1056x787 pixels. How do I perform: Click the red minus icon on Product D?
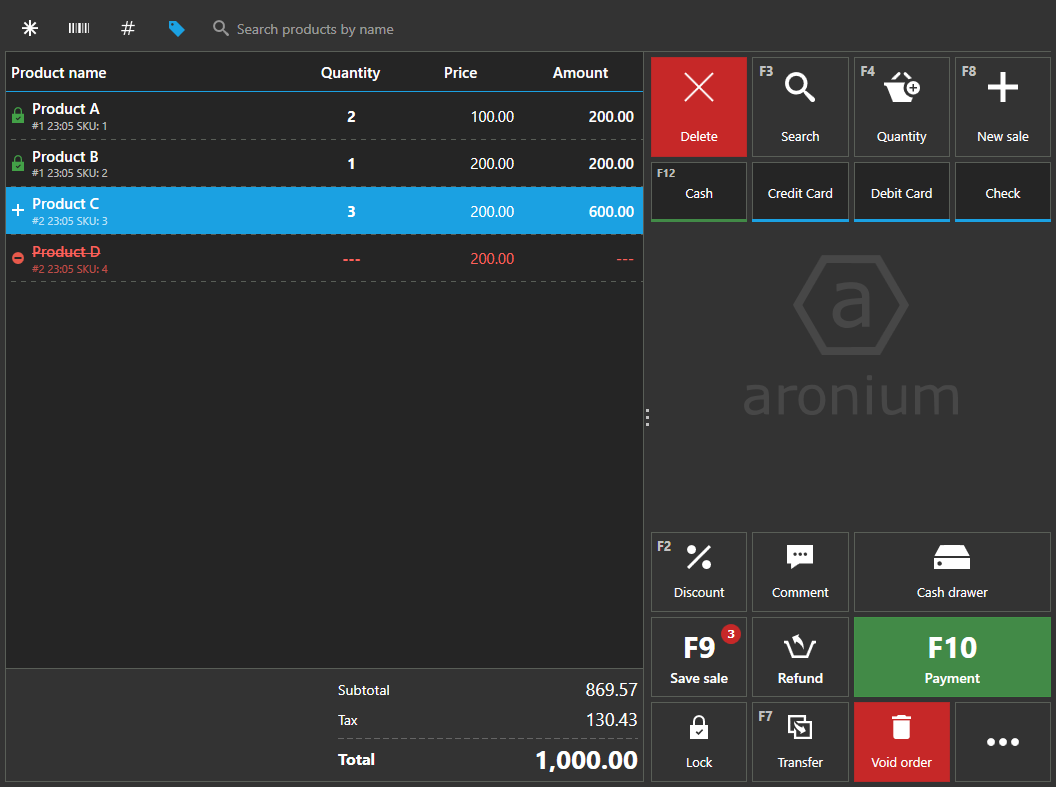click(x=17, y=258)
